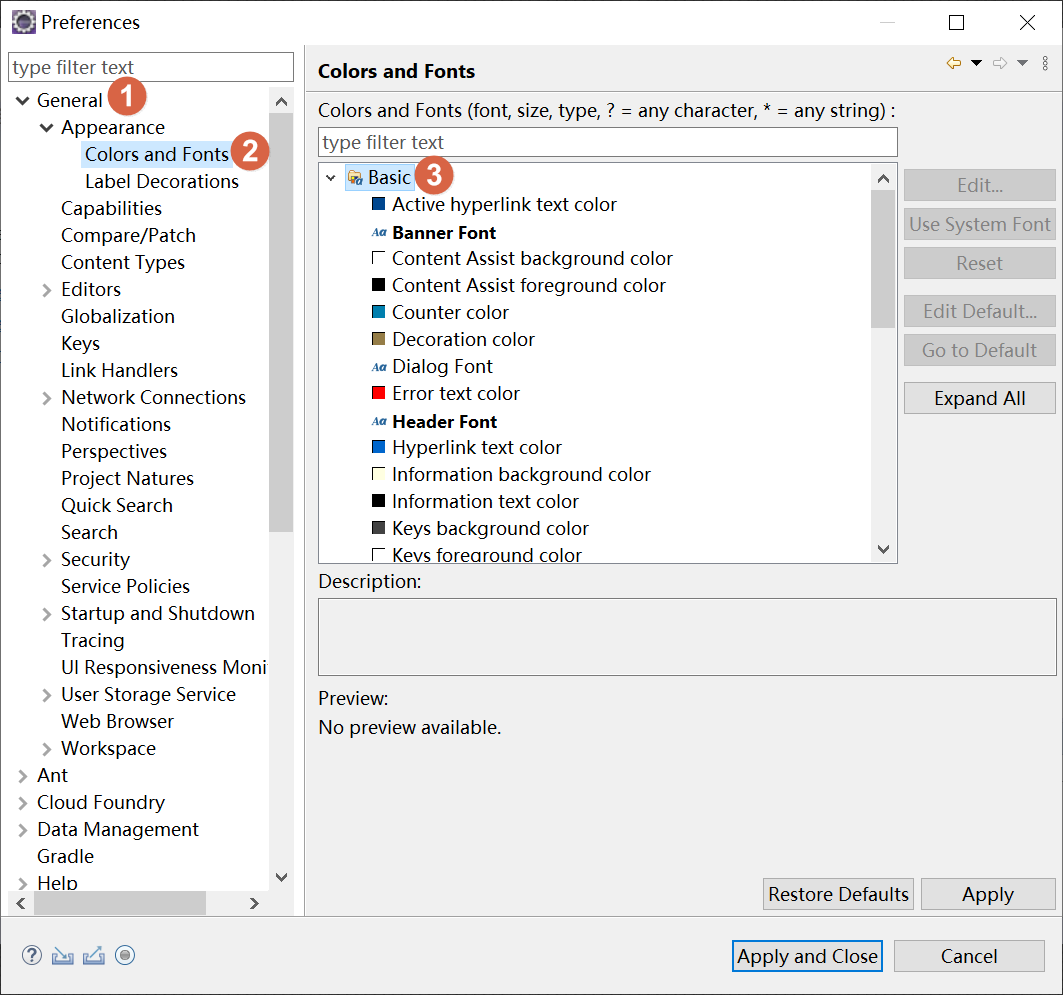The image size is (1063, 995).
Task: Expand the Editors tree node
Action: pyautogui.click(x=47, y=290)
